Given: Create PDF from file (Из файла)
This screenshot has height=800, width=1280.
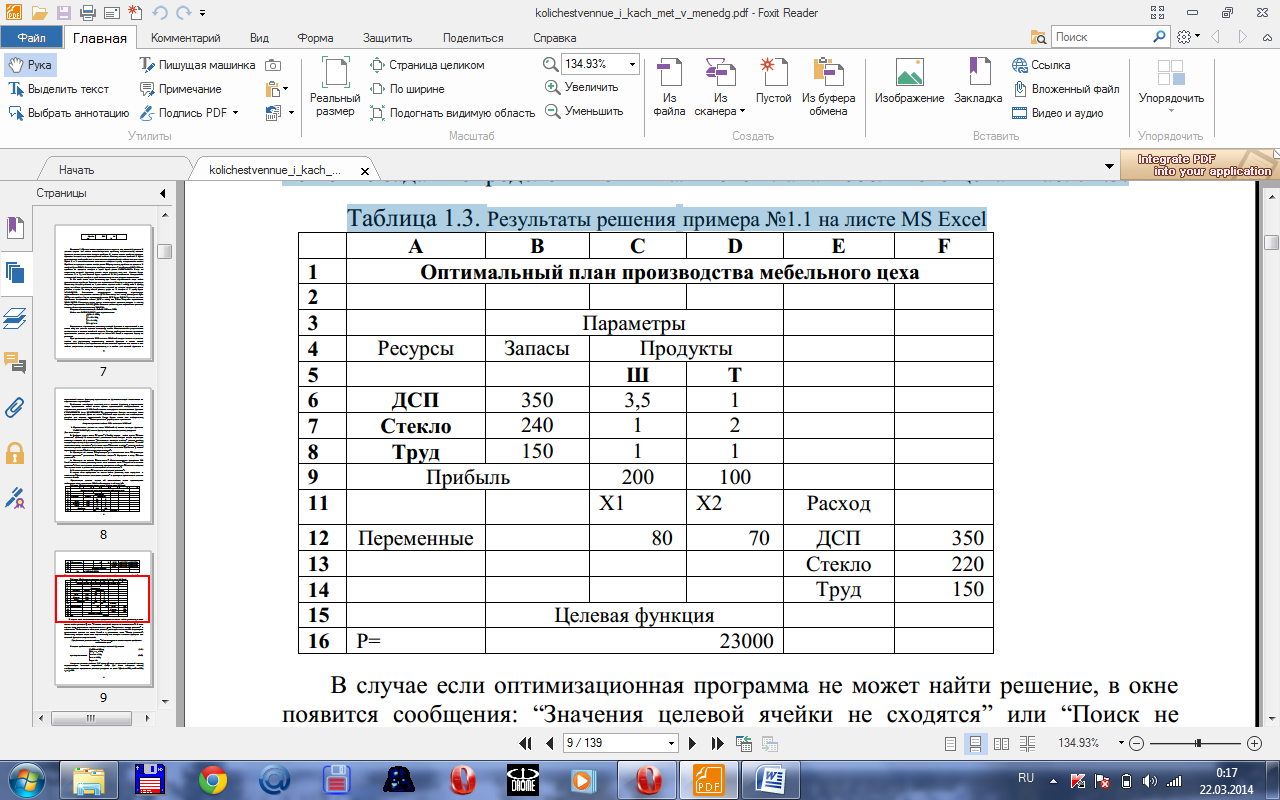Looking at the screenshot, I should [669, 87].
